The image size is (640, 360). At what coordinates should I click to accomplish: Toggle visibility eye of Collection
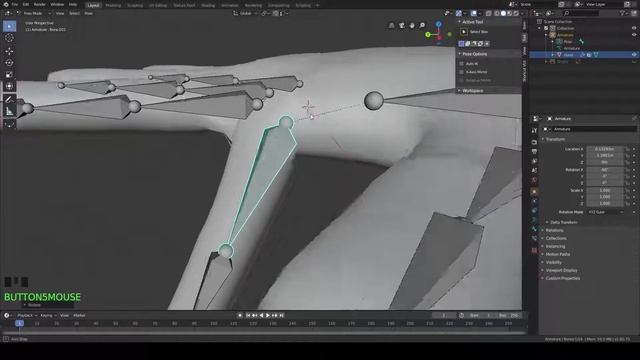pos(634,28)
